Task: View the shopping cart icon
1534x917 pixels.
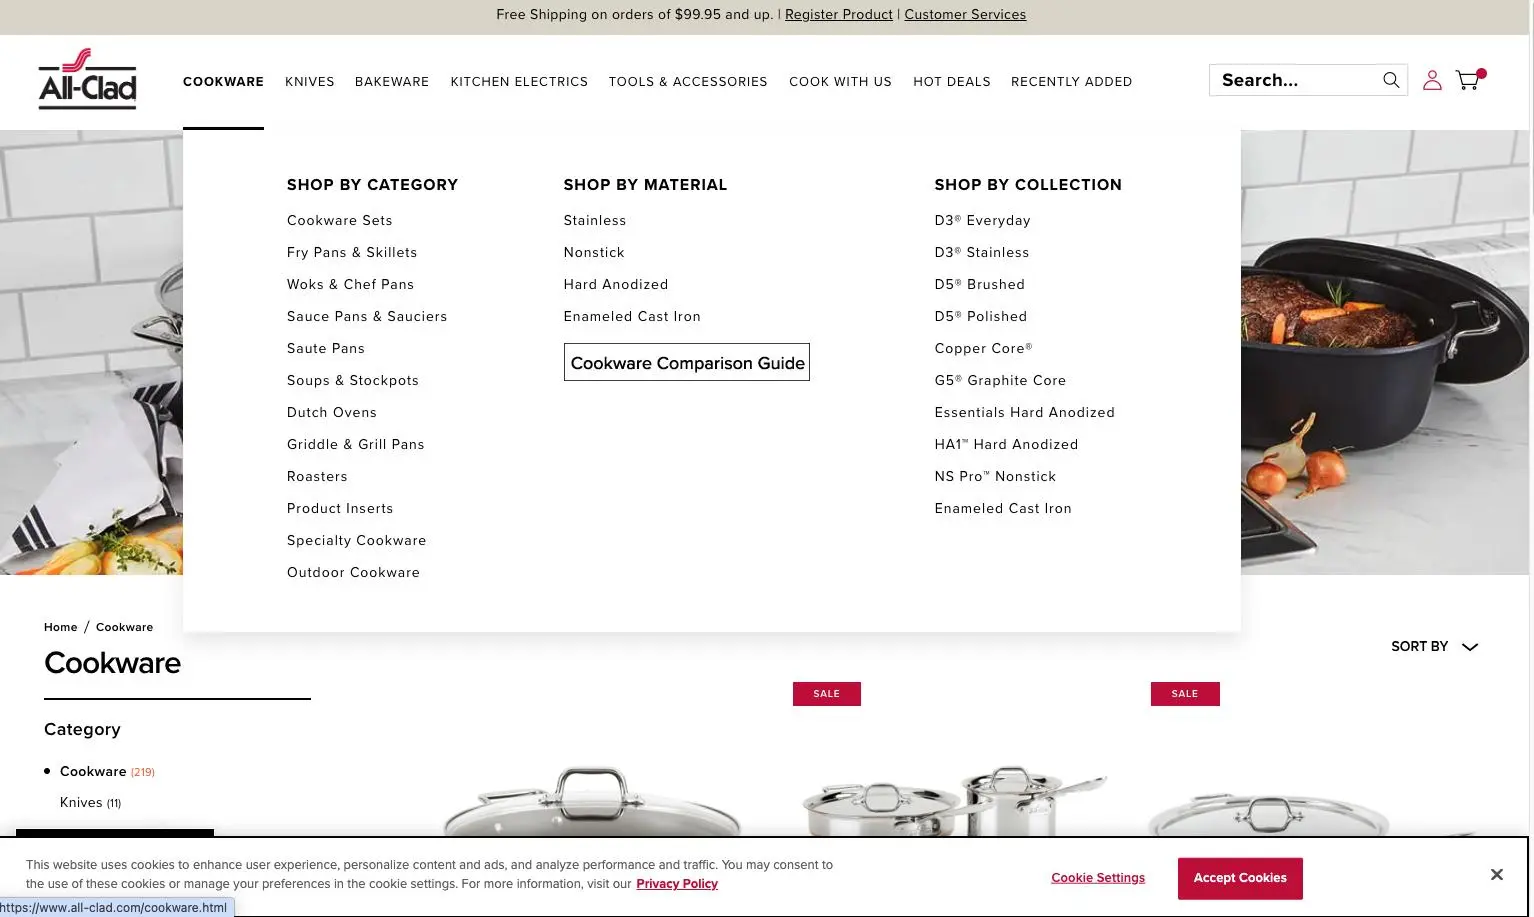Action: pos(1467,80)
